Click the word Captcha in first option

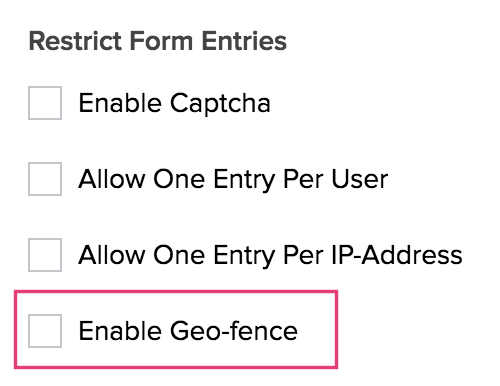pyautogui.click(x=220, y=103)
